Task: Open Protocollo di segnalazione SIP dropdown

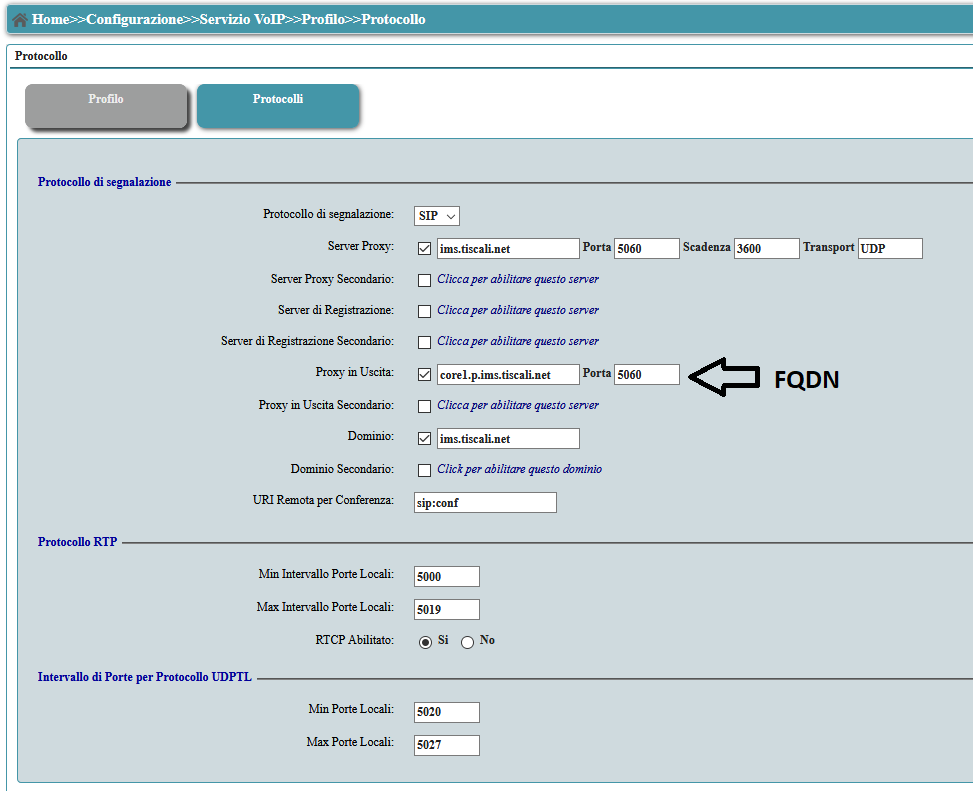Action: click(x=437, y=216)
